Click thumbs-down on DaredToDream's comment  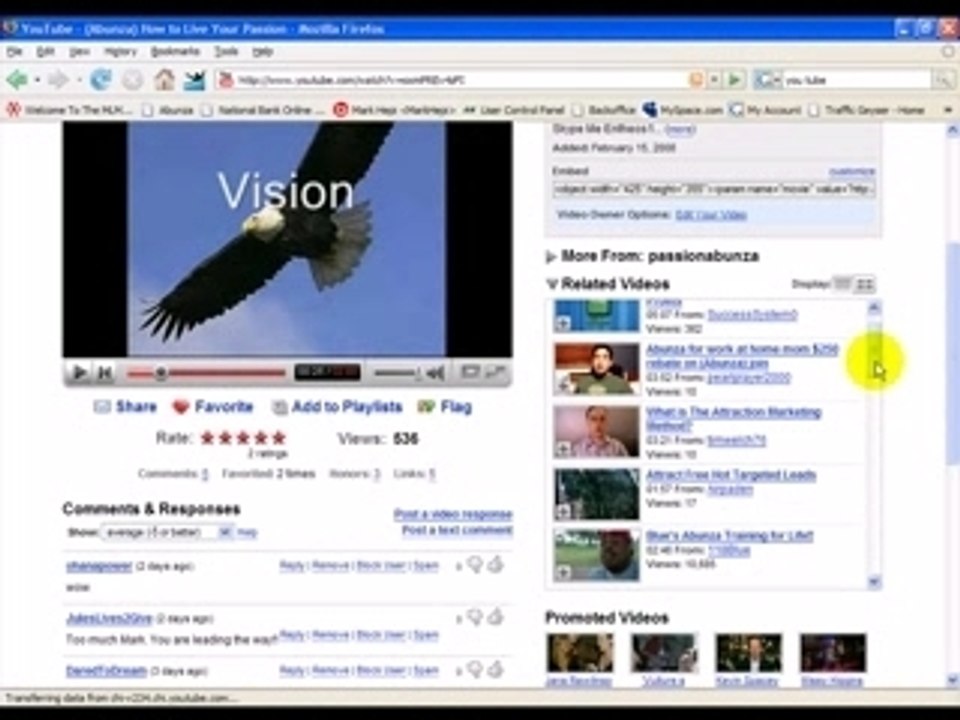(475, 669)
